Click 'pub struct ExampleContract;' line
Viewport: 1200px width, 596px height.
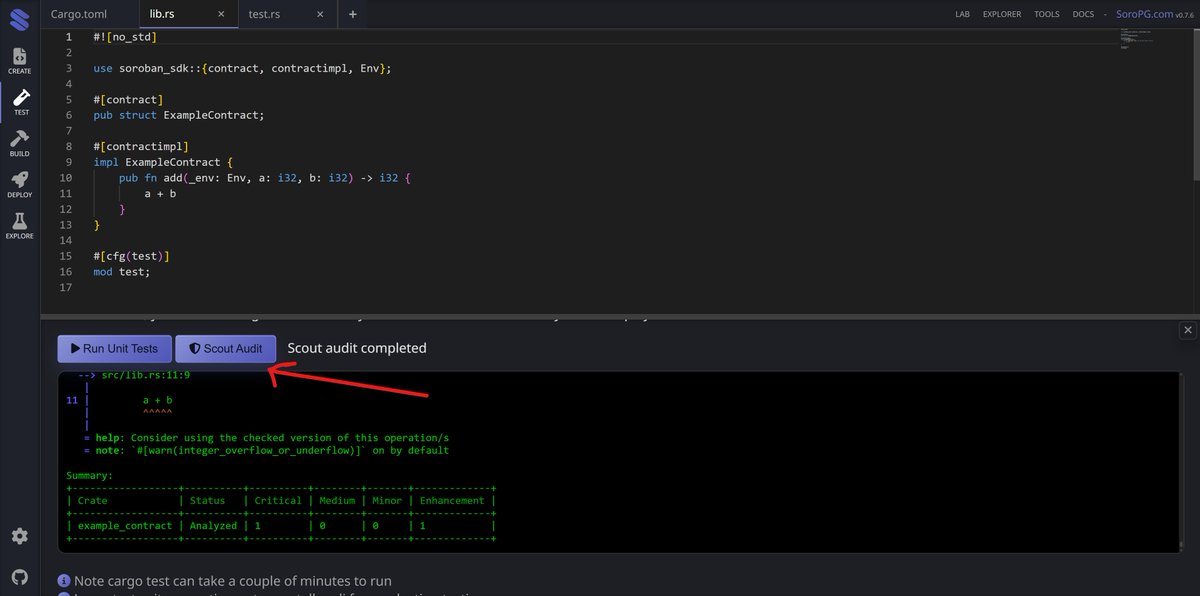point(179,115)
